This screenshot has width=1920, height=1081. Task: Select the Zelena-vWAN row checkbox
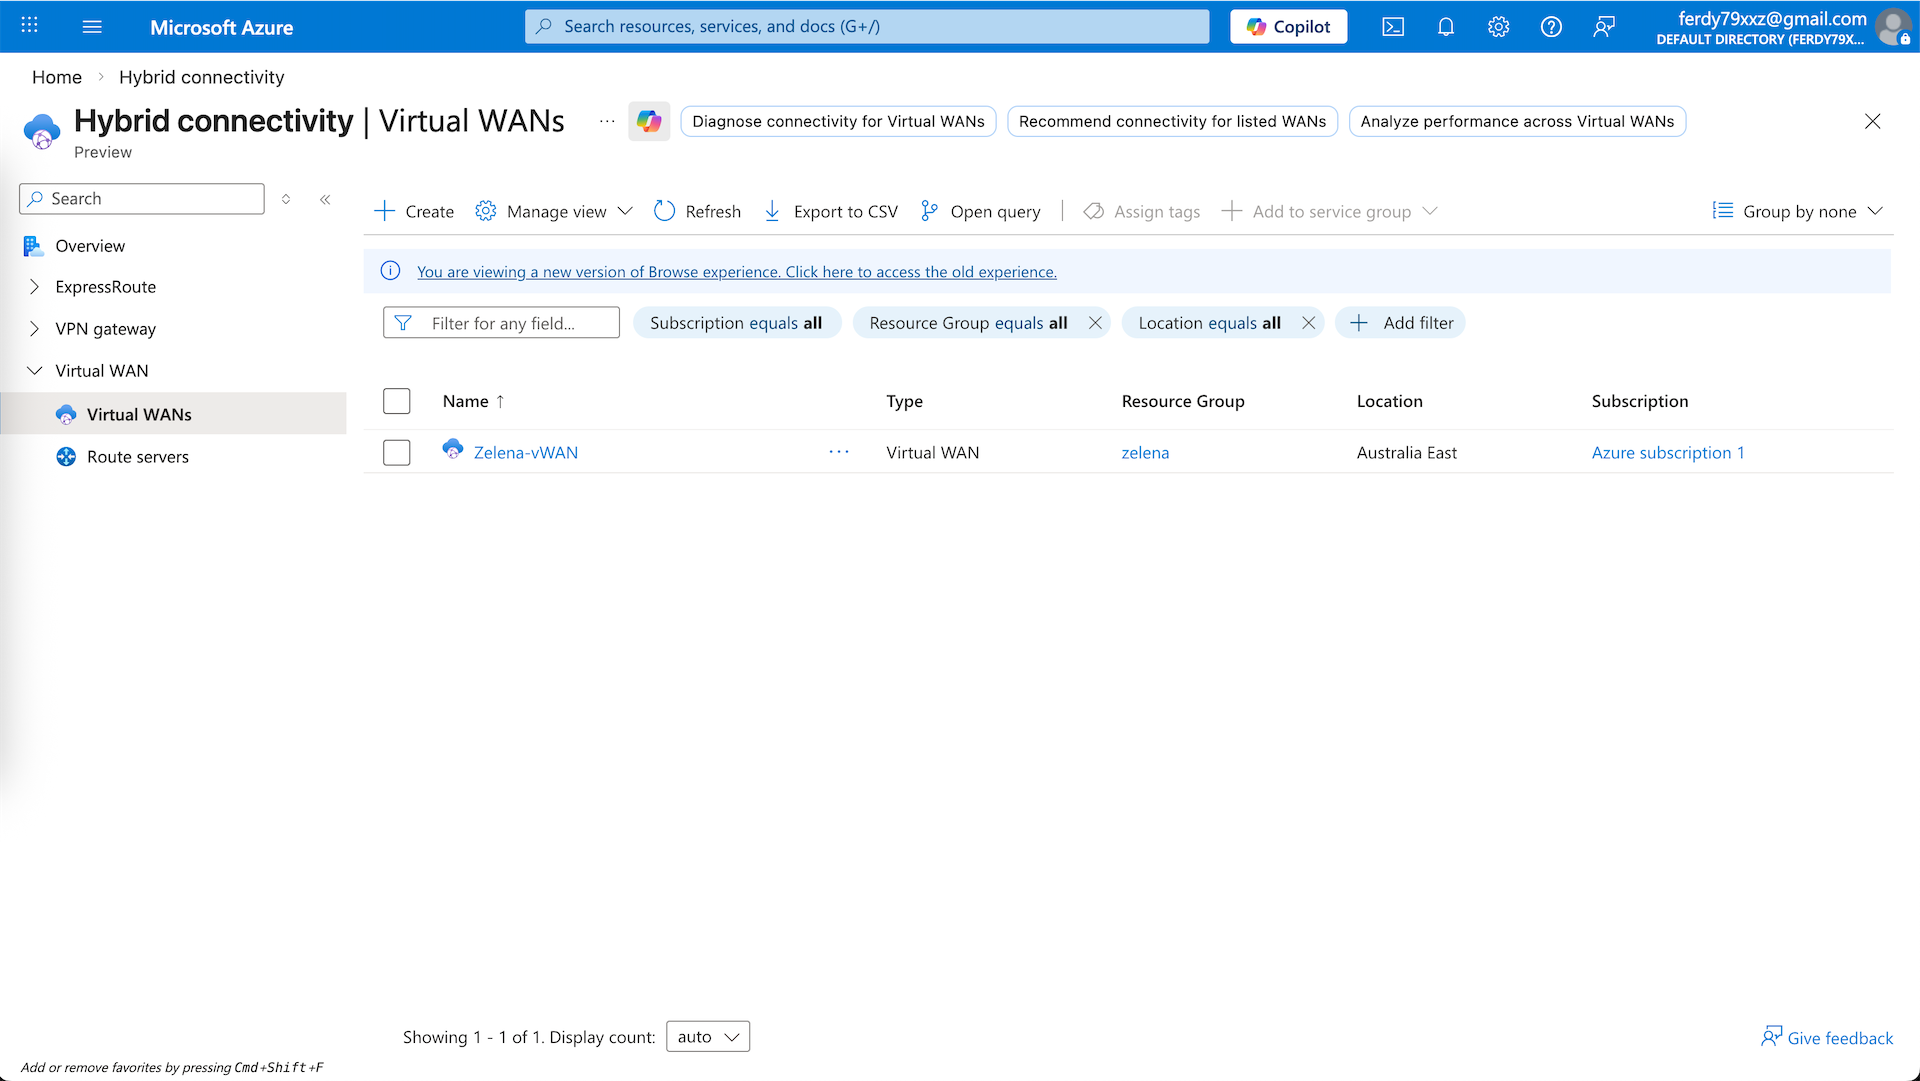click(x=397, y=452)
